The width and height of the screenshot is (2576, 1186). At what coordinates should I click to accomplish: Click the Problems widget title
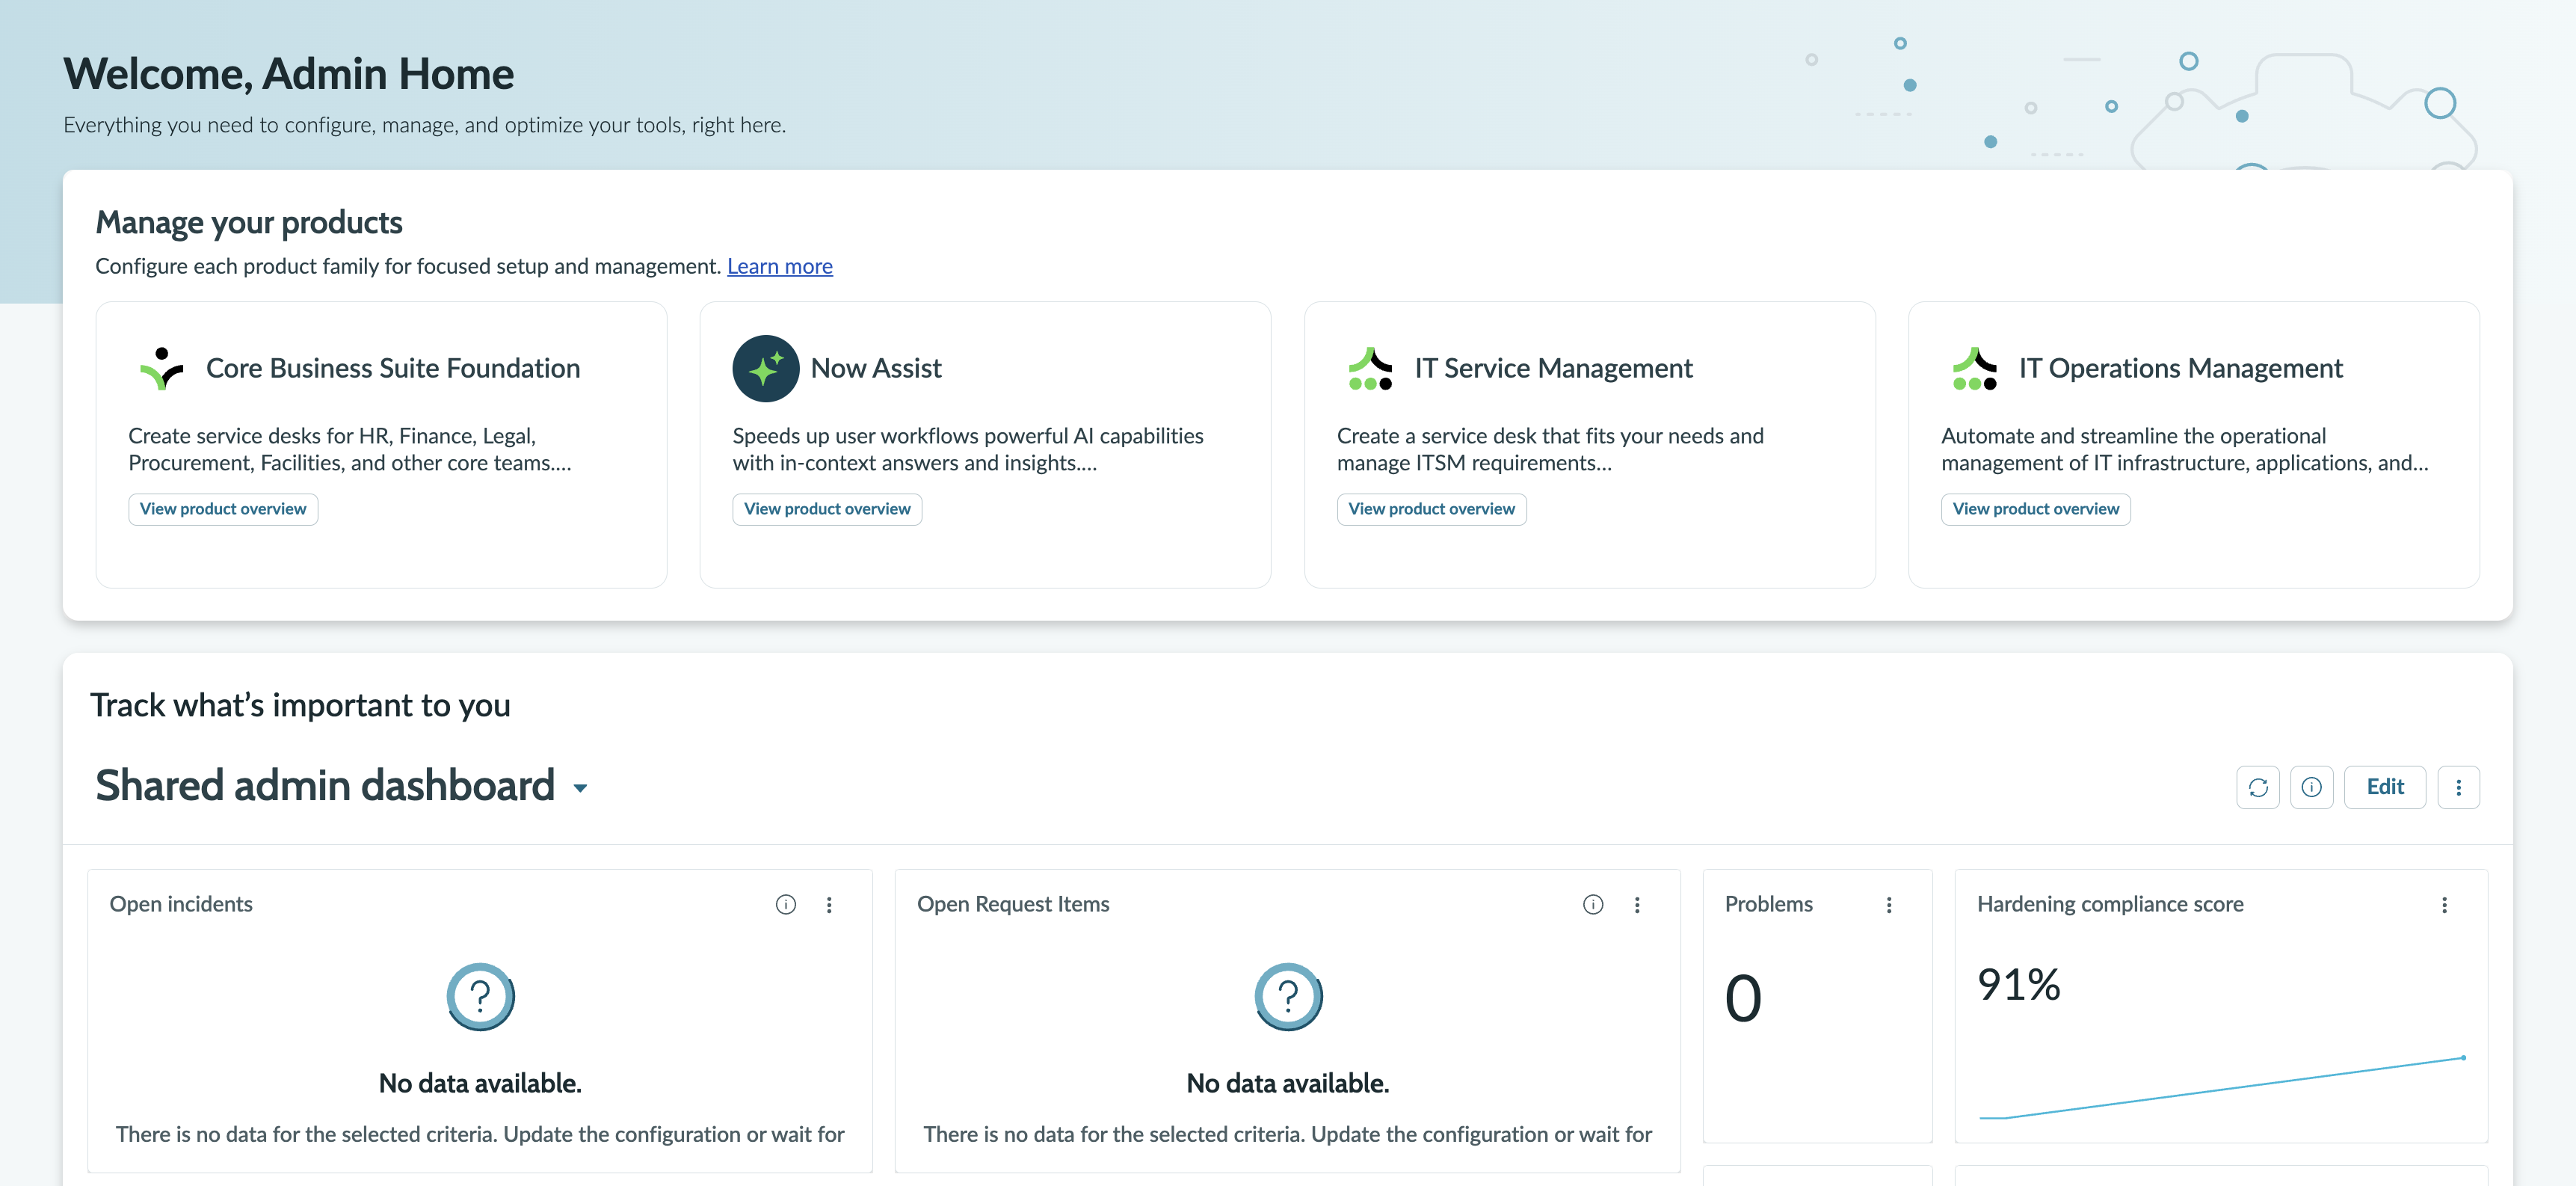1768,904
